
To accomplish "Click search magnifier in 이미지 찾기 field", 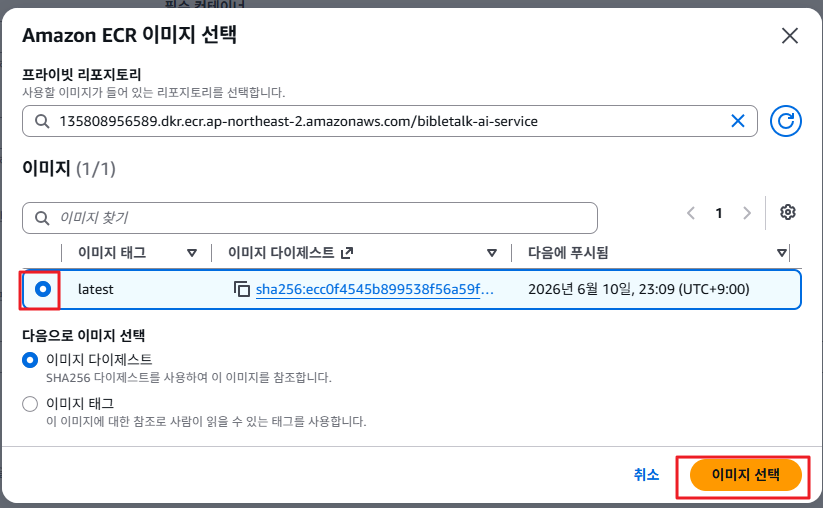I will [x=42, y=218].
